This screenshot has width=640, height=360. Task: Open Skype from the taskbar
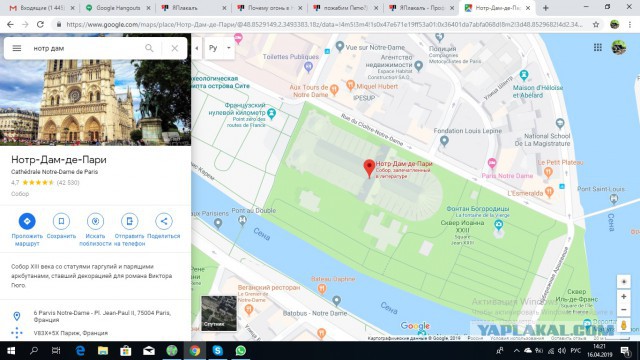[x=218, y=351]
